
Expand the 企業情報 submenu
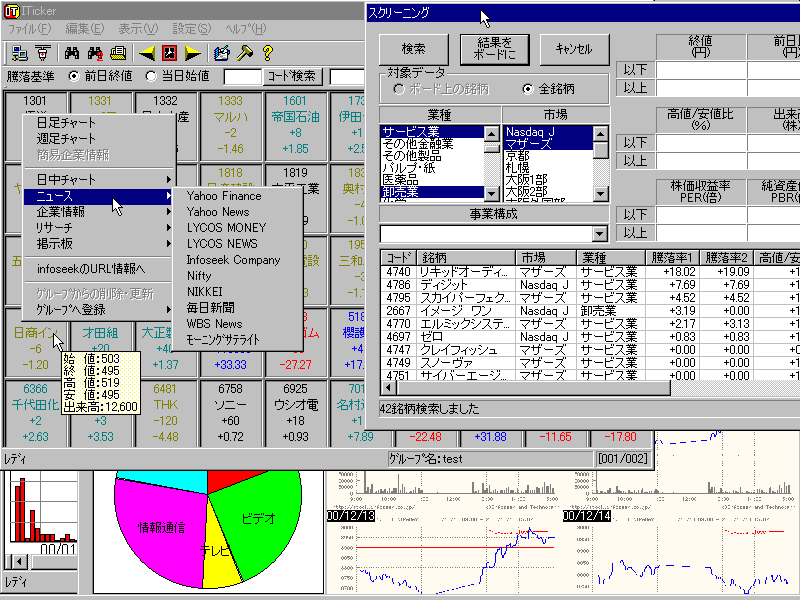100,212
